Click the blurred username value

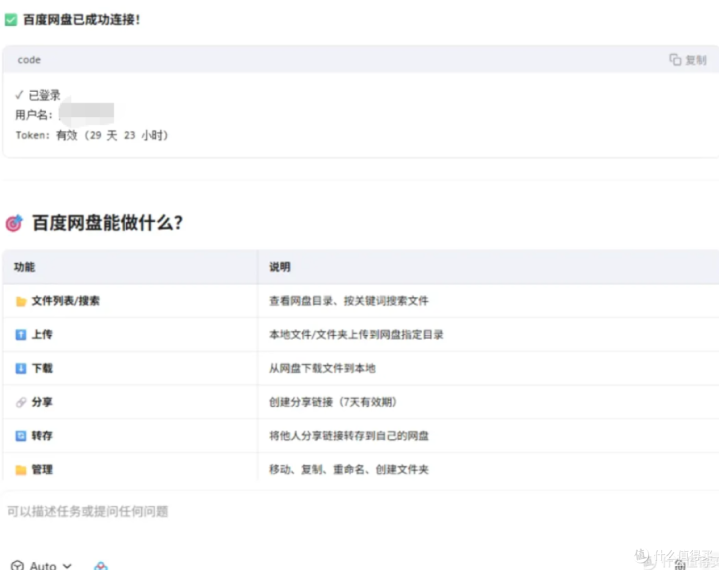click(x=87, y=114)
